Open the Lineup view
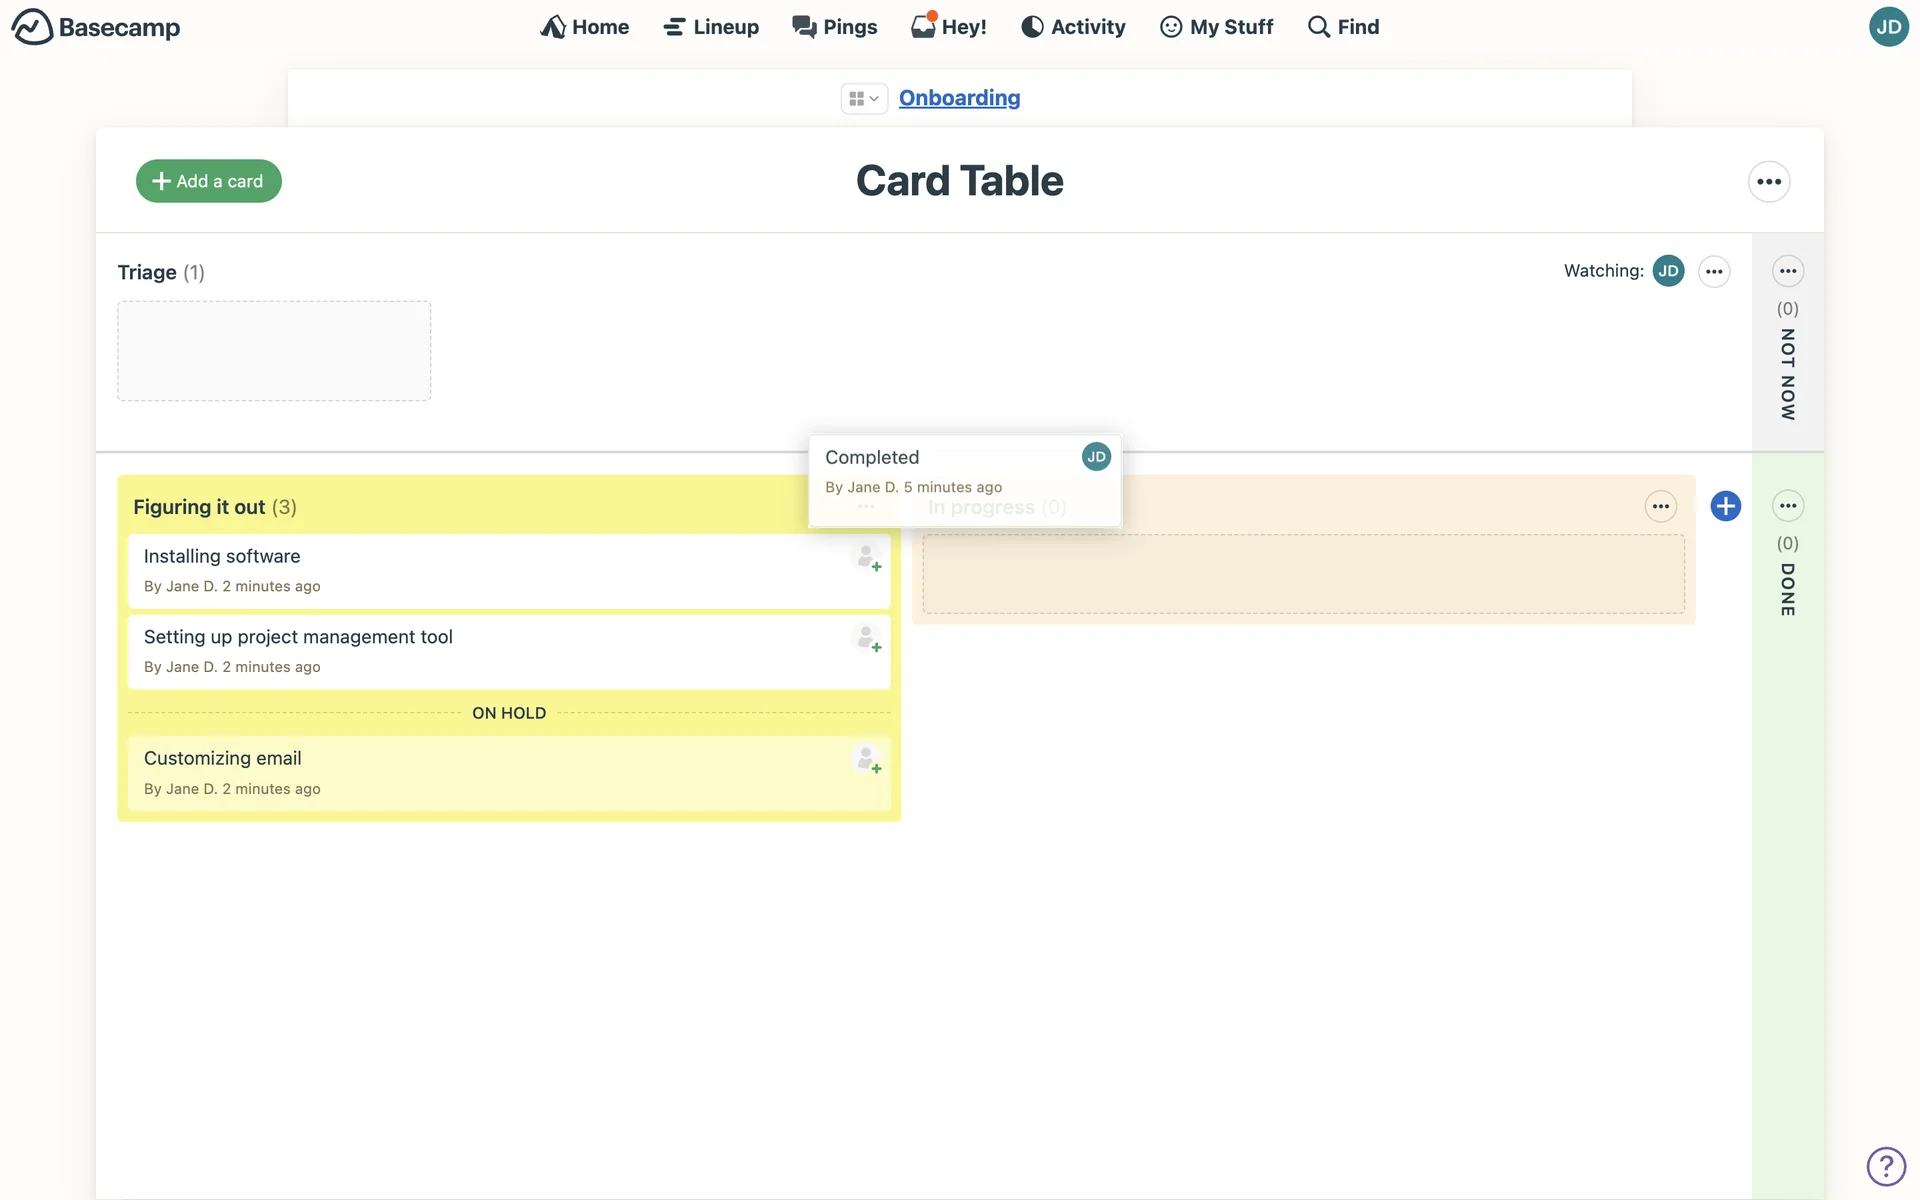This screenshot has height=1200, width=1920. point(711,27)
